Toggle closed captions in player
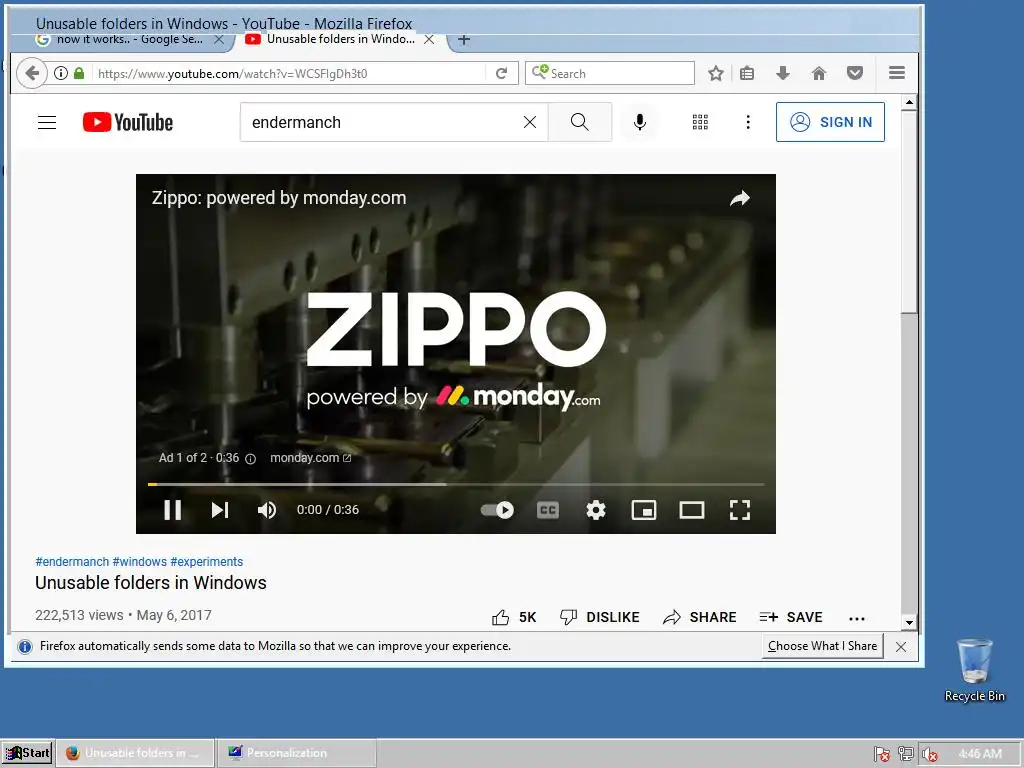This screenshot has width=1024, height=768. [x=547, y=509]
